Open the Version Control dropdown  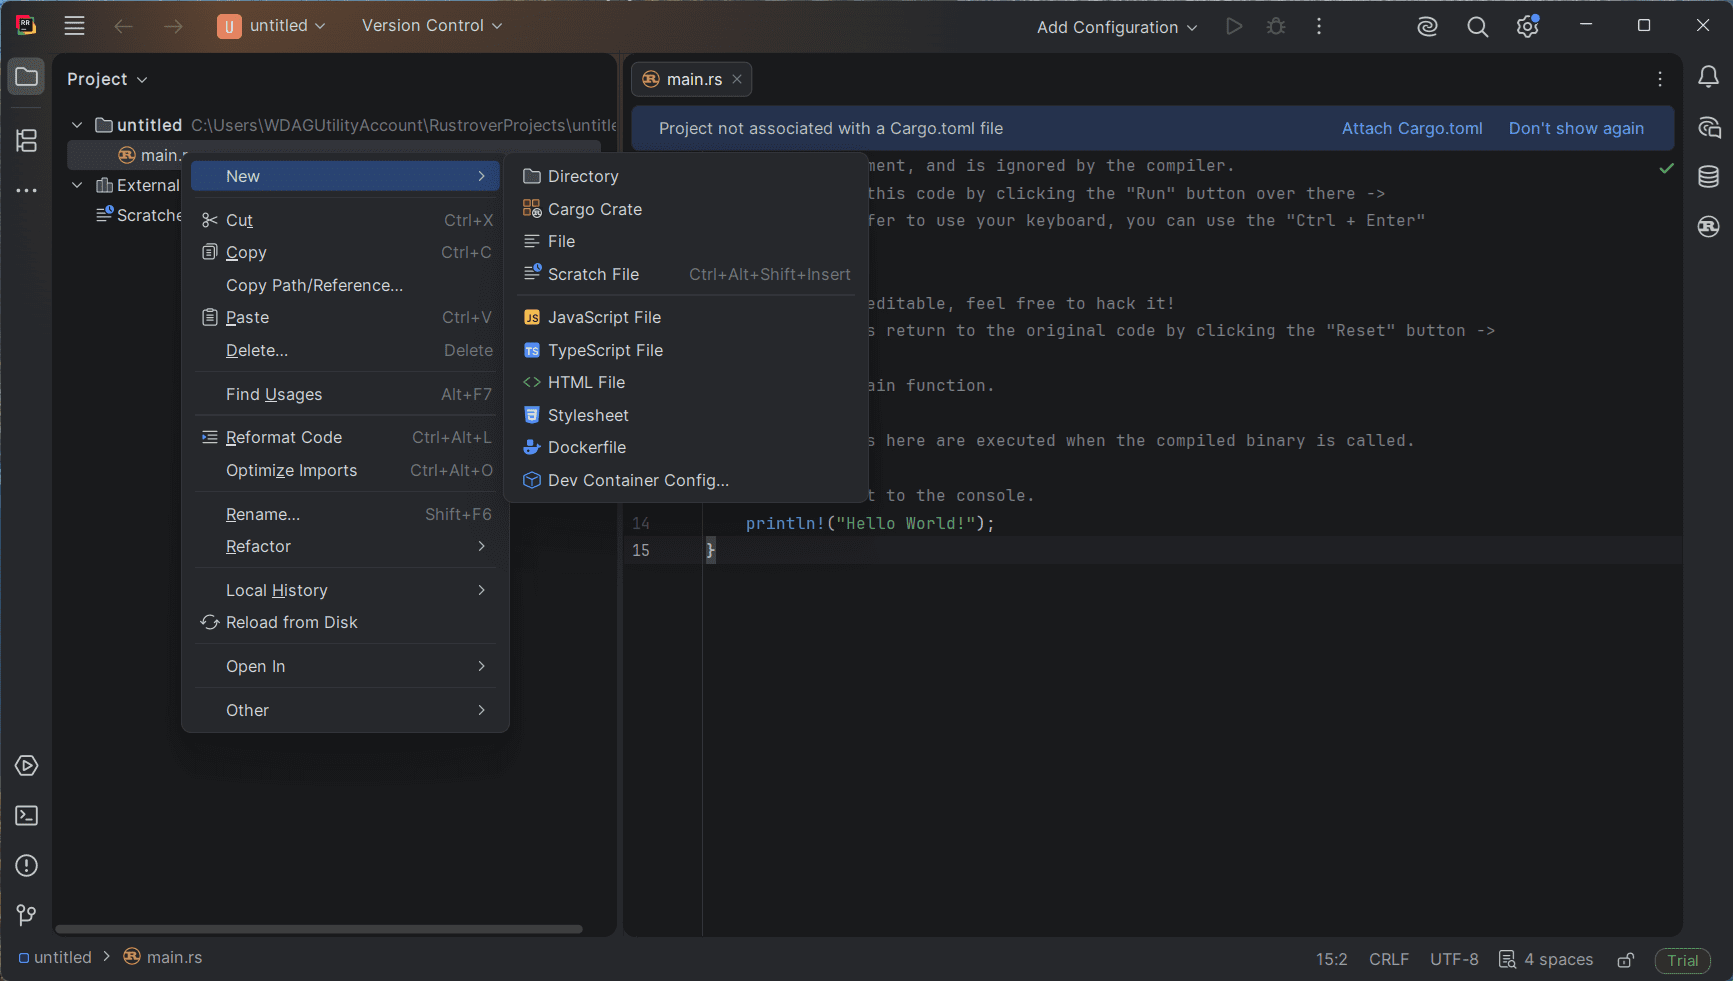coord(431,26)
